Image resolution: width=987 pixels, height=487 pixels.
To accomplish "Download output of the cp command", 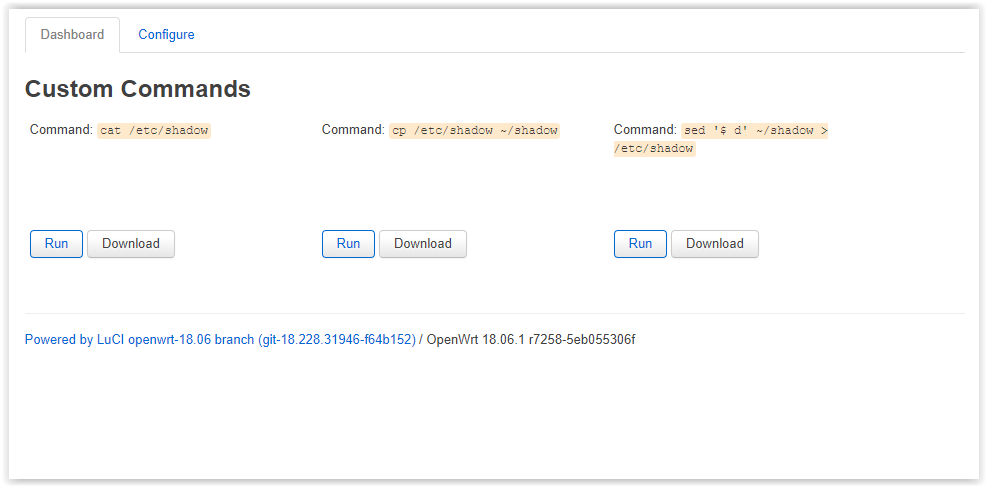I will [423, 244].
